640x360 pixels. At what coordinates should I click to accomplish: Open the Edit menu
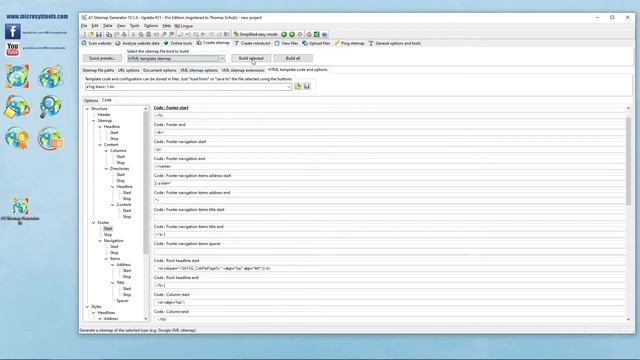95,26
